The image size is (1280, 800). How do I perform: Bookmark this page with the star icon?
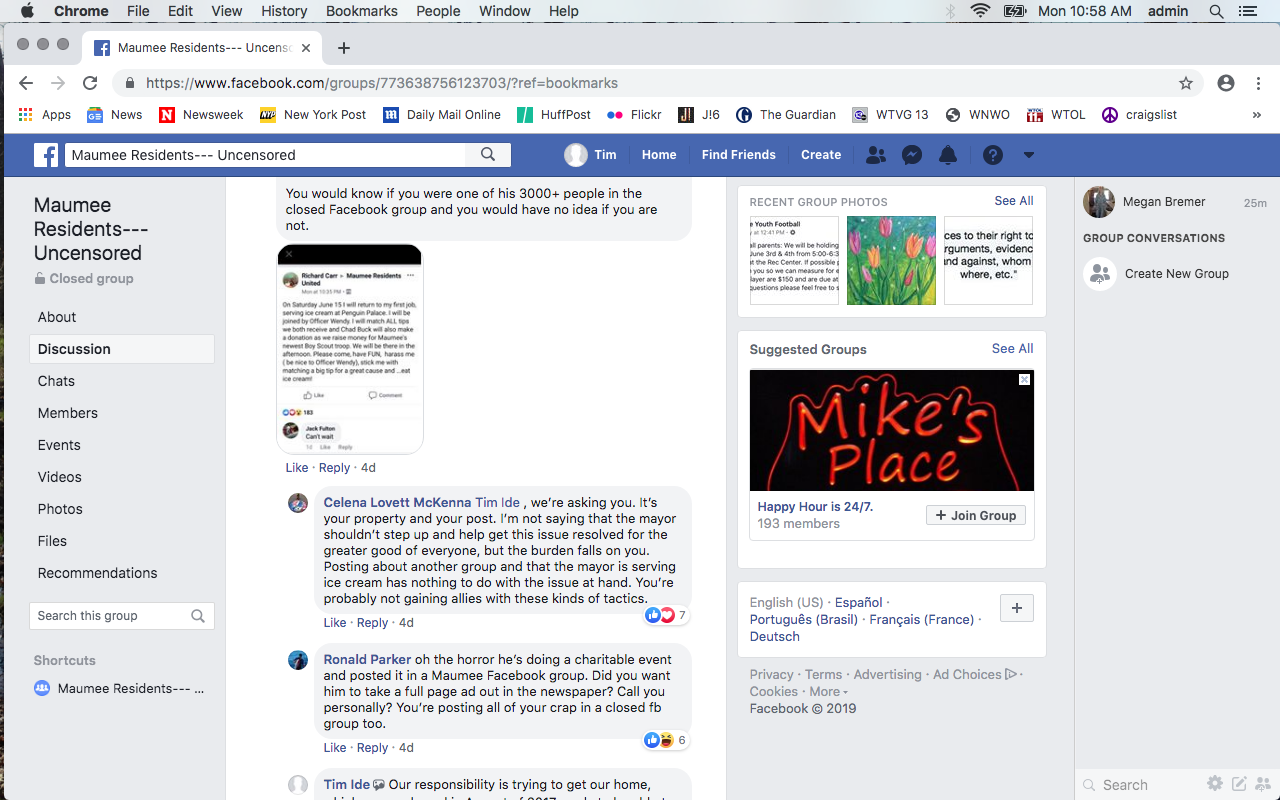(x=1186, y=83)
